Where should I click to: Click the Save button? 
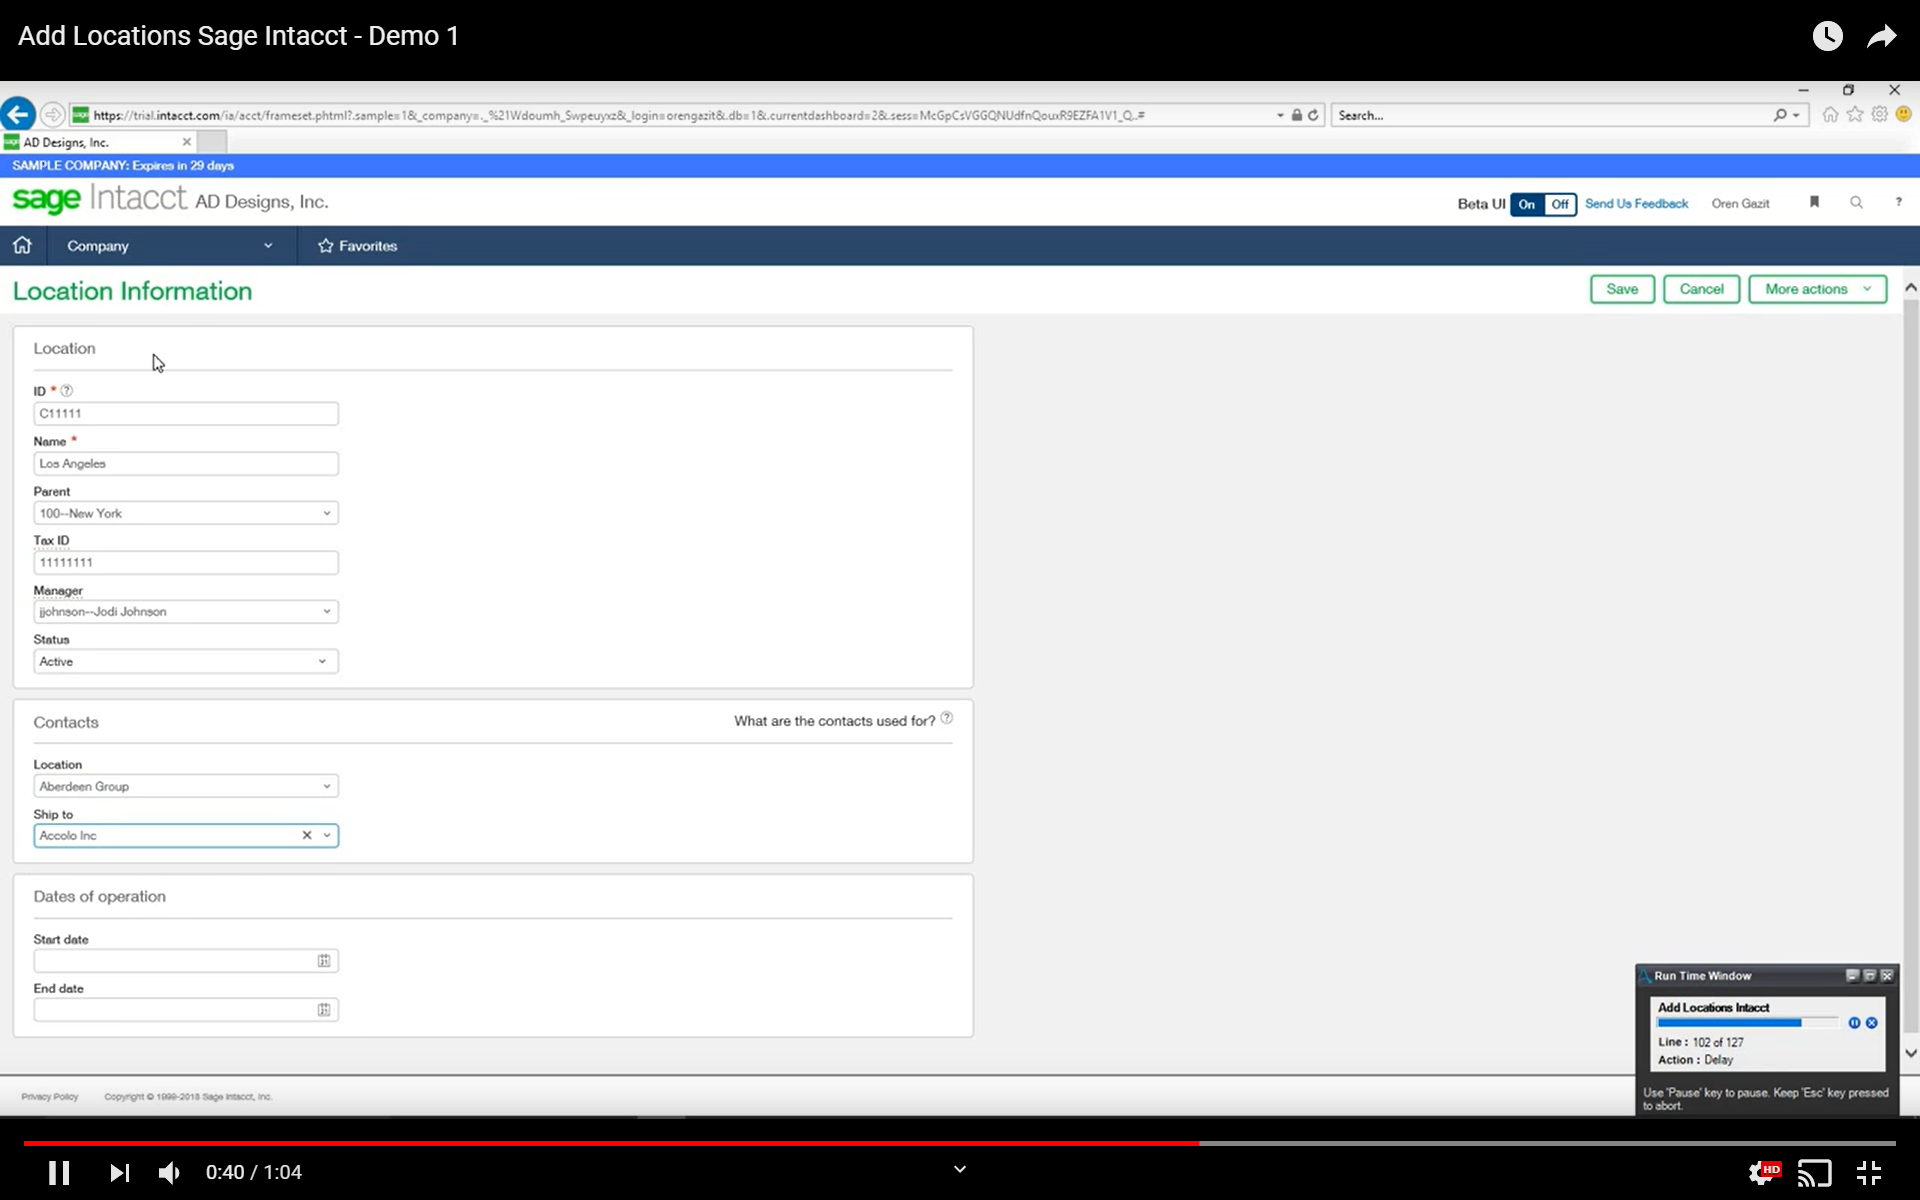click(1622, 289)
